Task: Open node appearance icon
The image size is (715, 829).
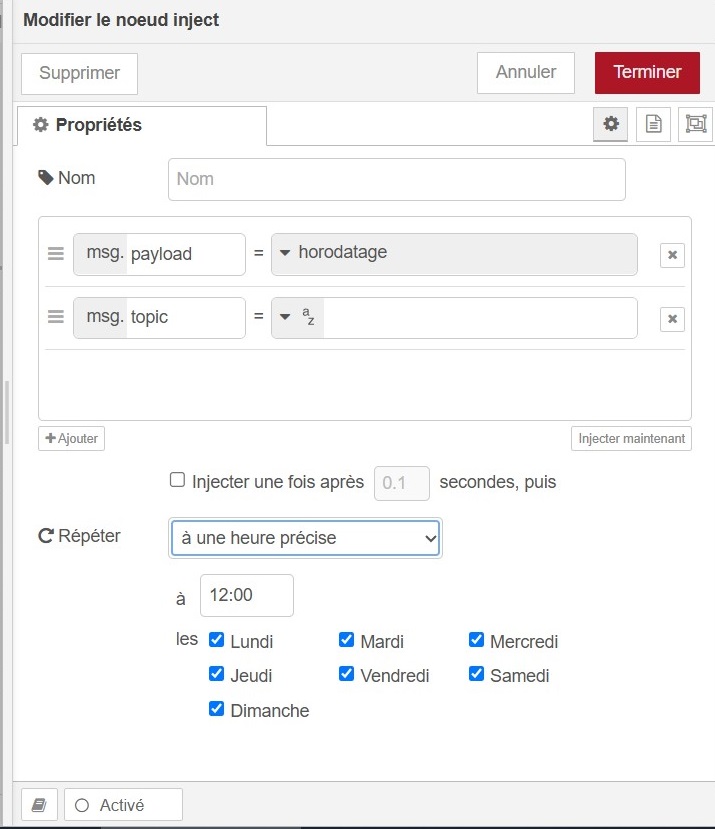Action: click(x=695, y=125)
